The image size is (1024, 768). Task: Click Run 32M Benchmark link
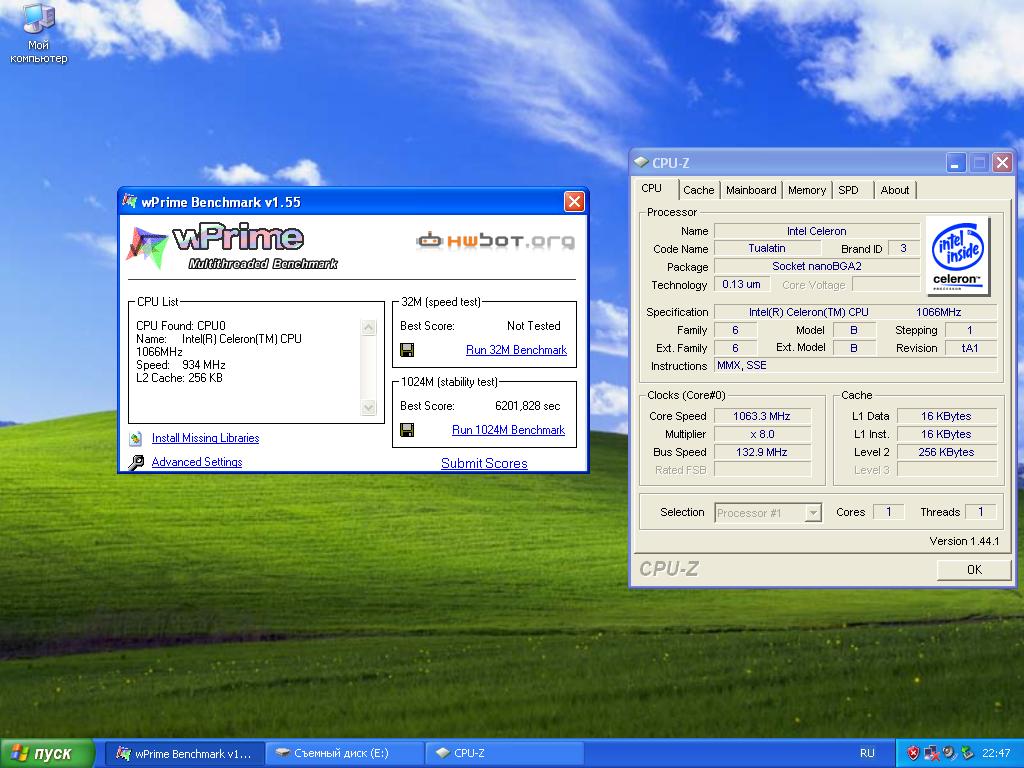(x=516, y=350)
